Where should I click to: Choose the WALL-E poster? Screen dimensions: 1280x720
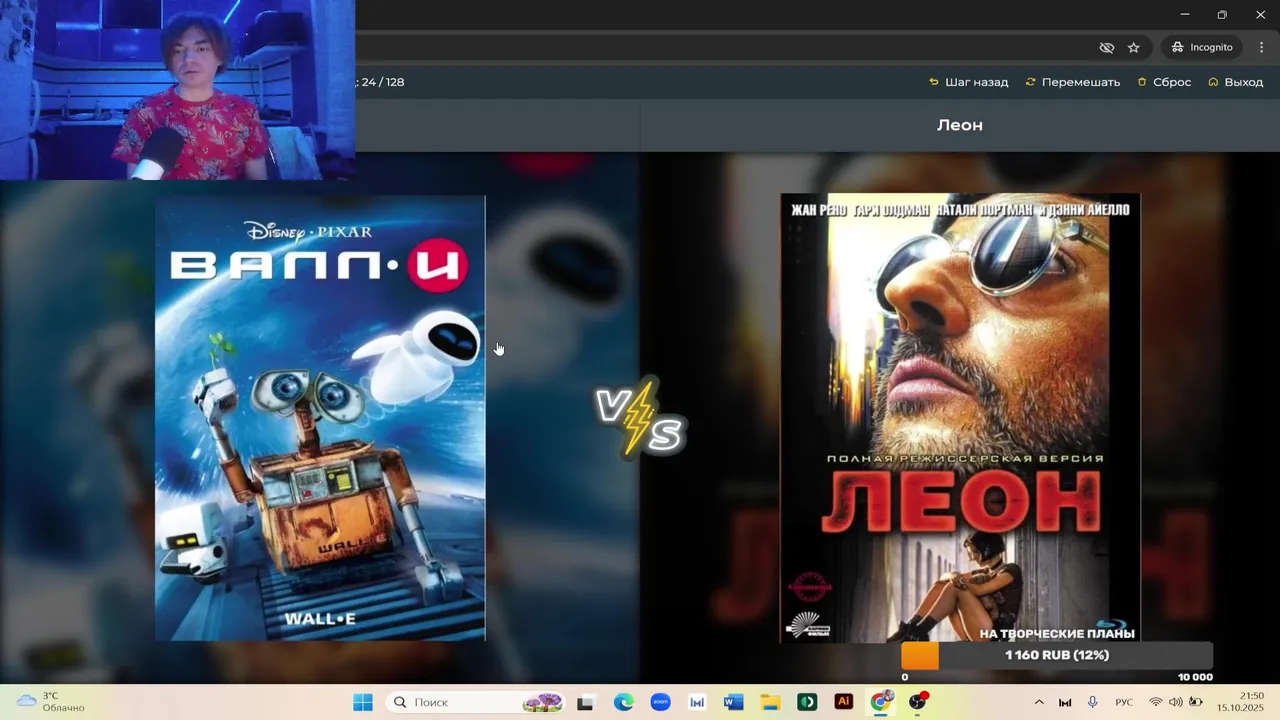coord(320,418)
